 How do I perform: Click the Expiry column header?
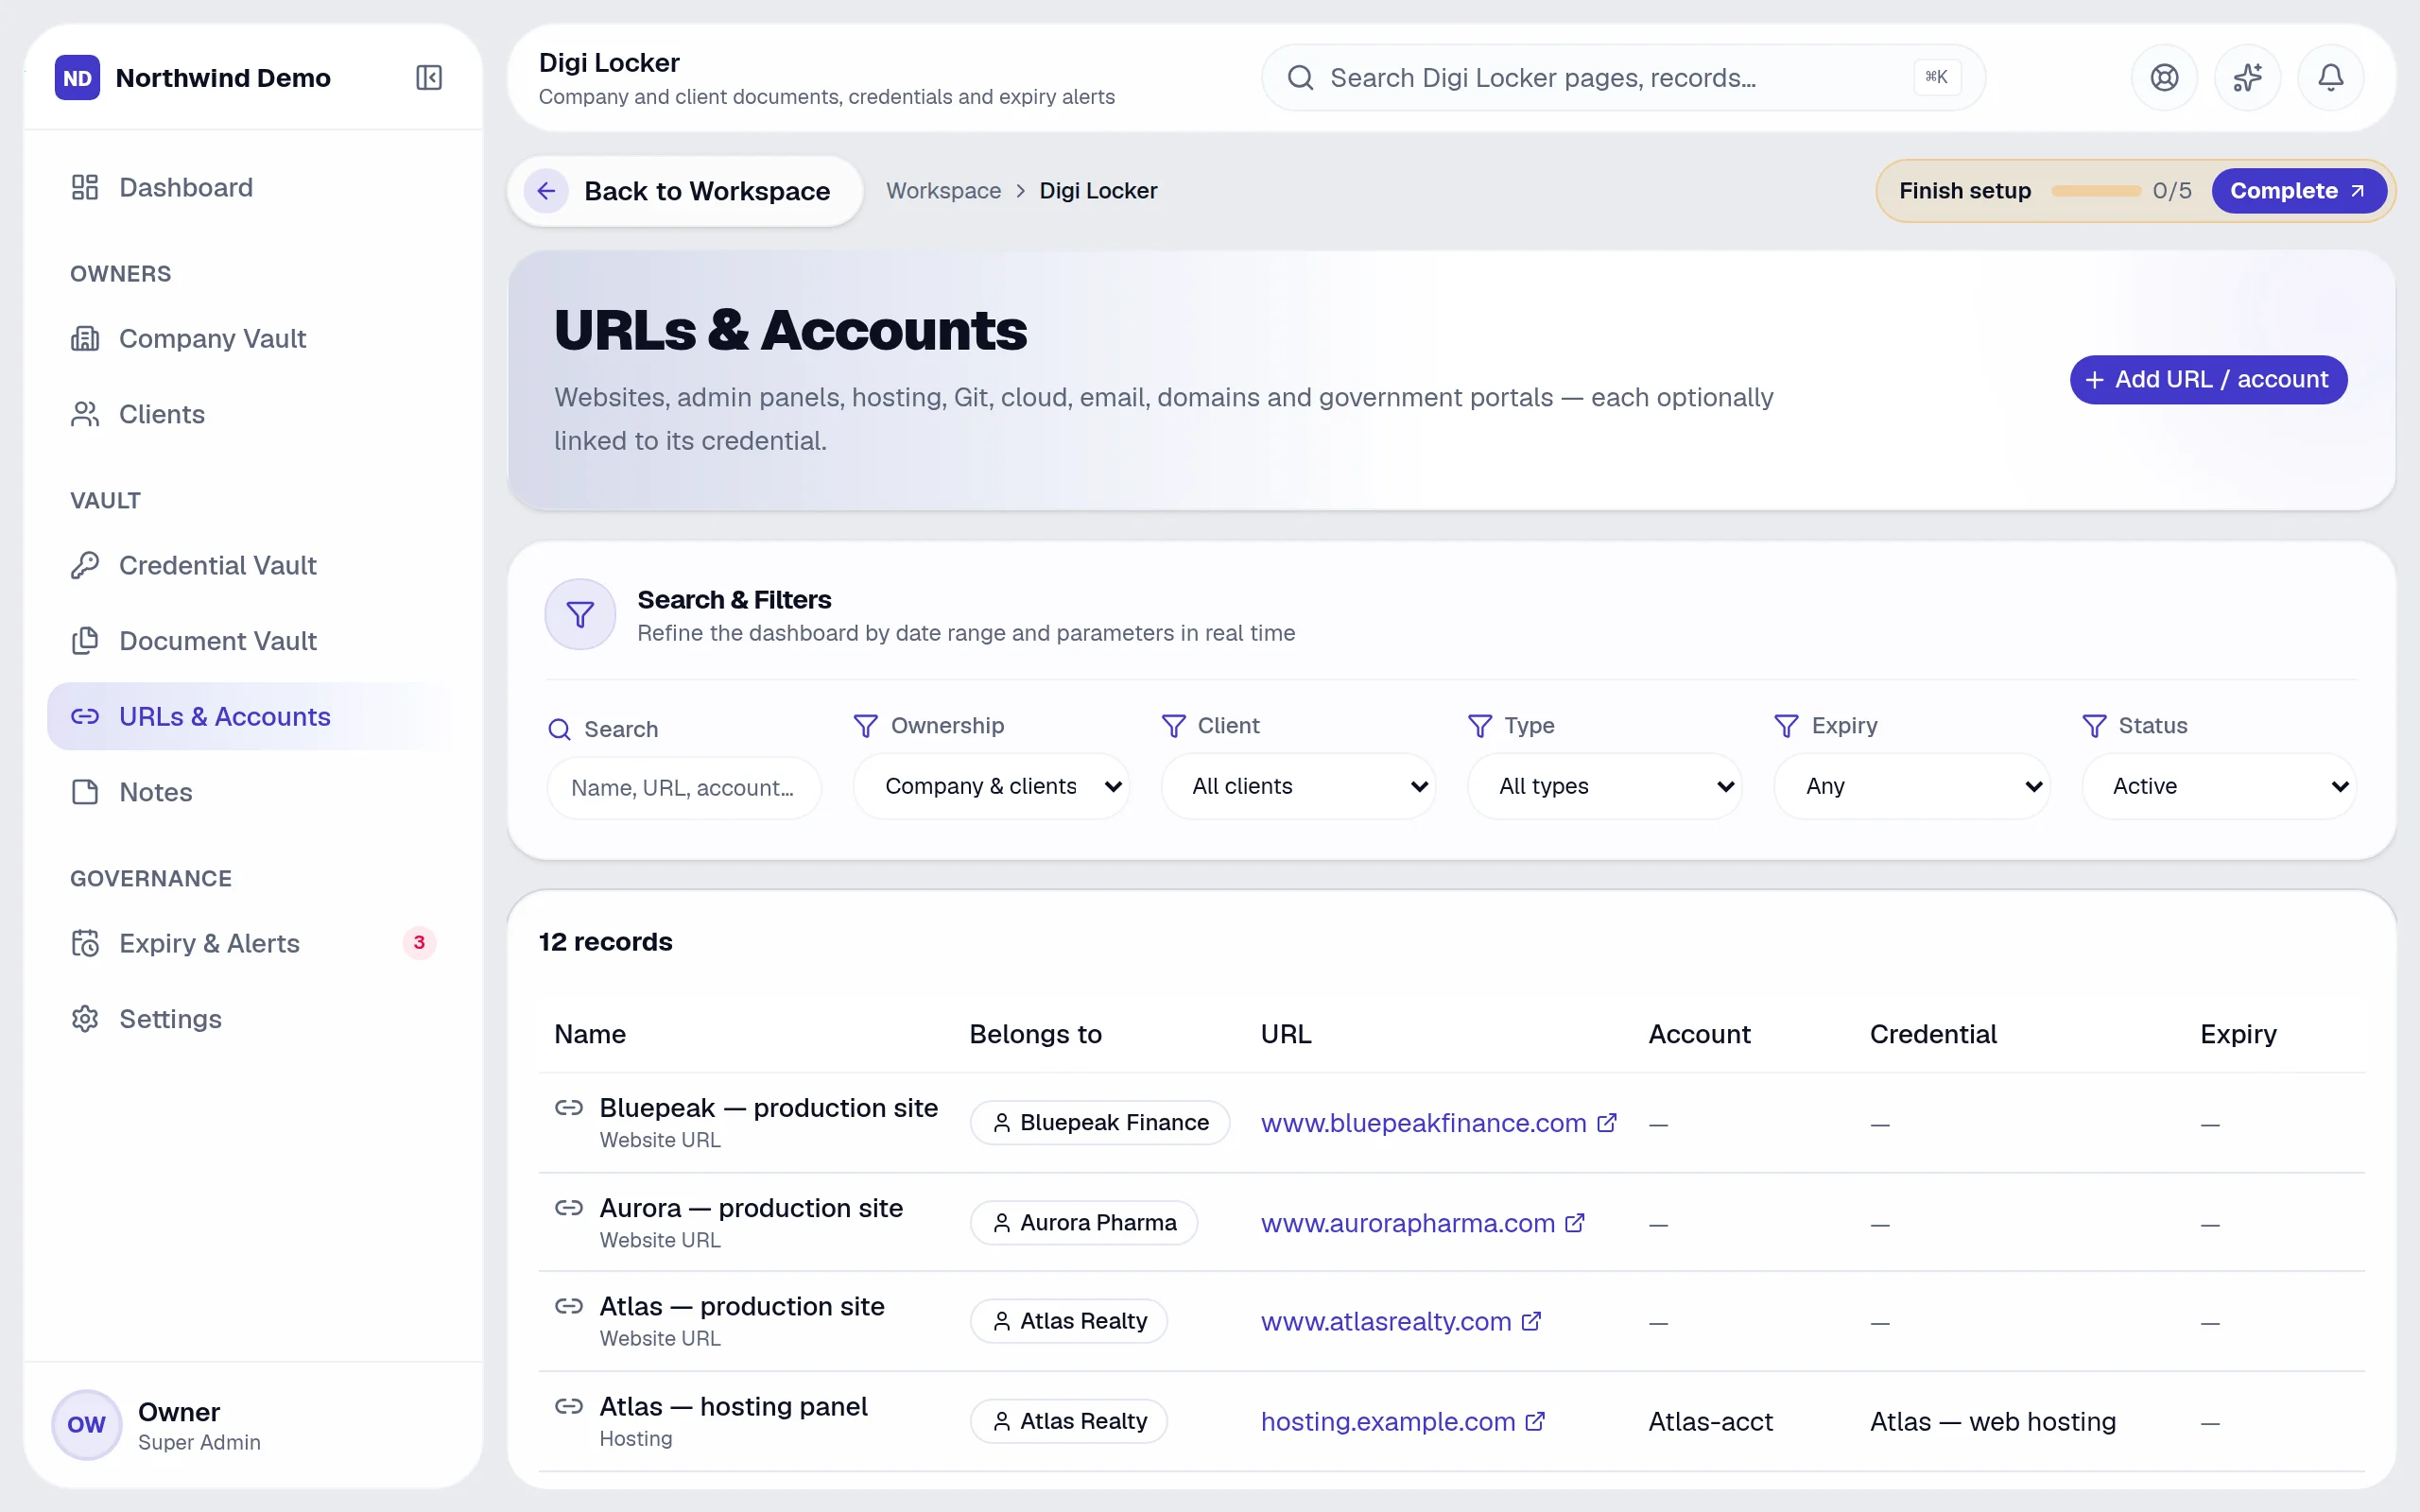point(2238,1034)
